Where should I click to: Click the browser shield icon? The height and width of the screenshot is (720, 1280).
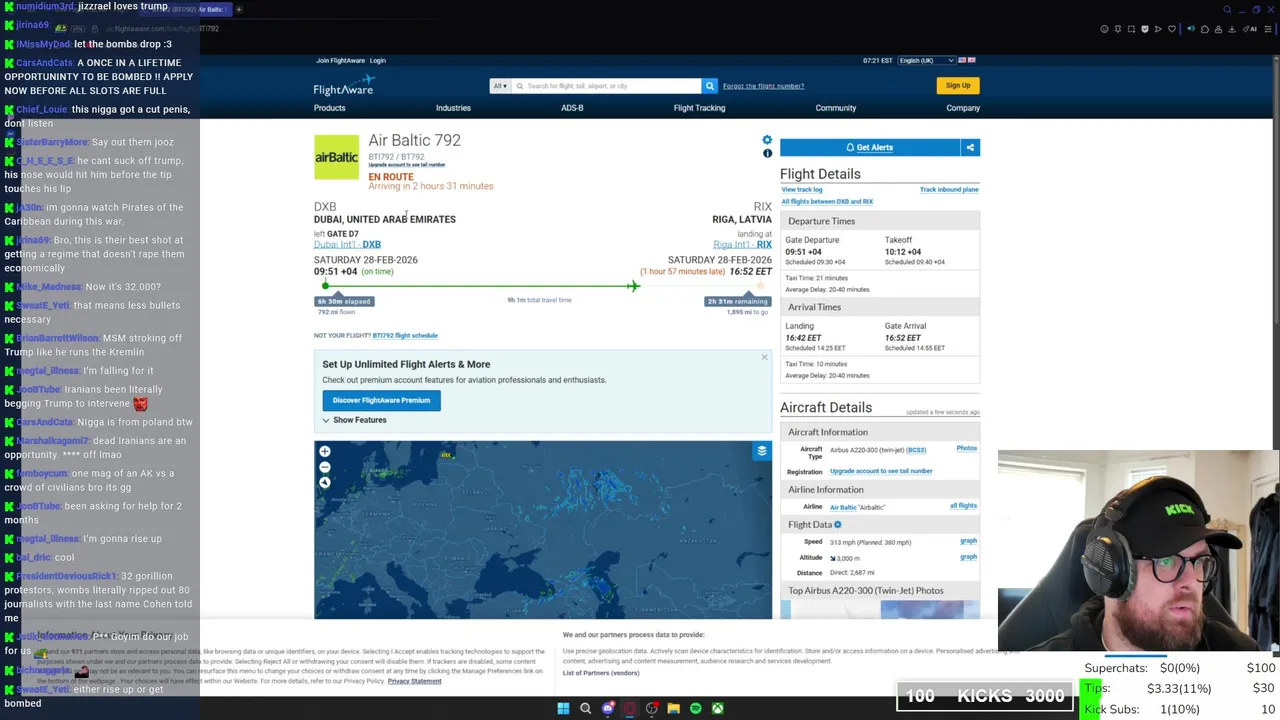click(1146, 29)
